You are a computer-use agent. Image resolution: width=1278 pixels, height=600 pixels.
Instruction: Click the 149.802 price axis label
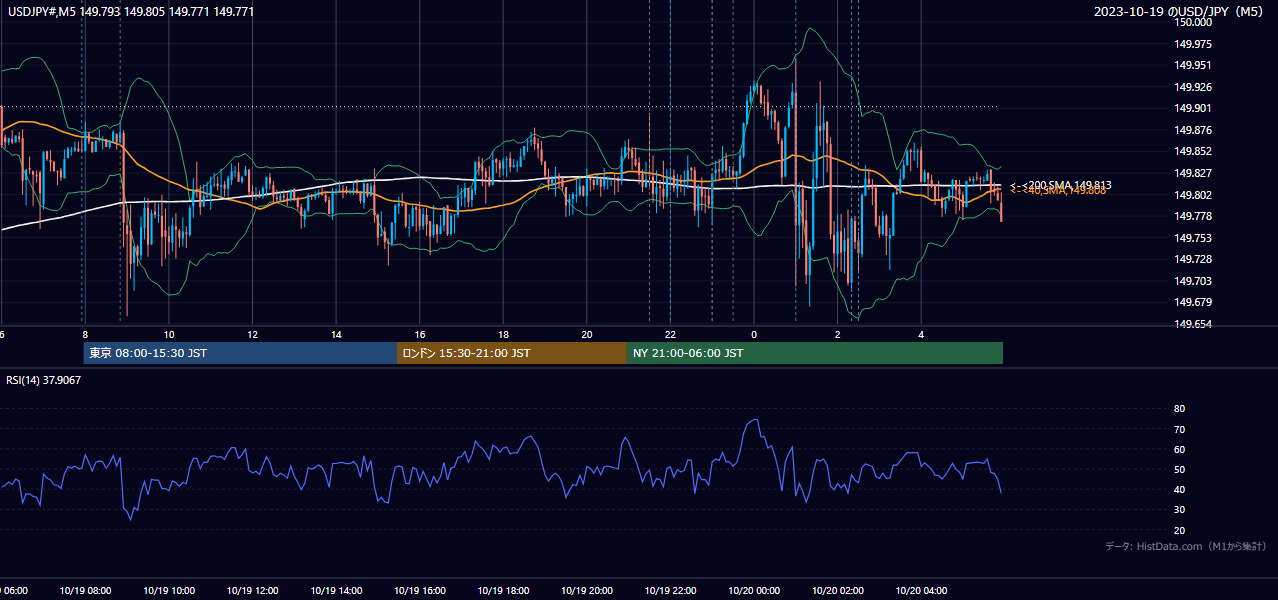pyautogui.click(x=1193, y=195)
